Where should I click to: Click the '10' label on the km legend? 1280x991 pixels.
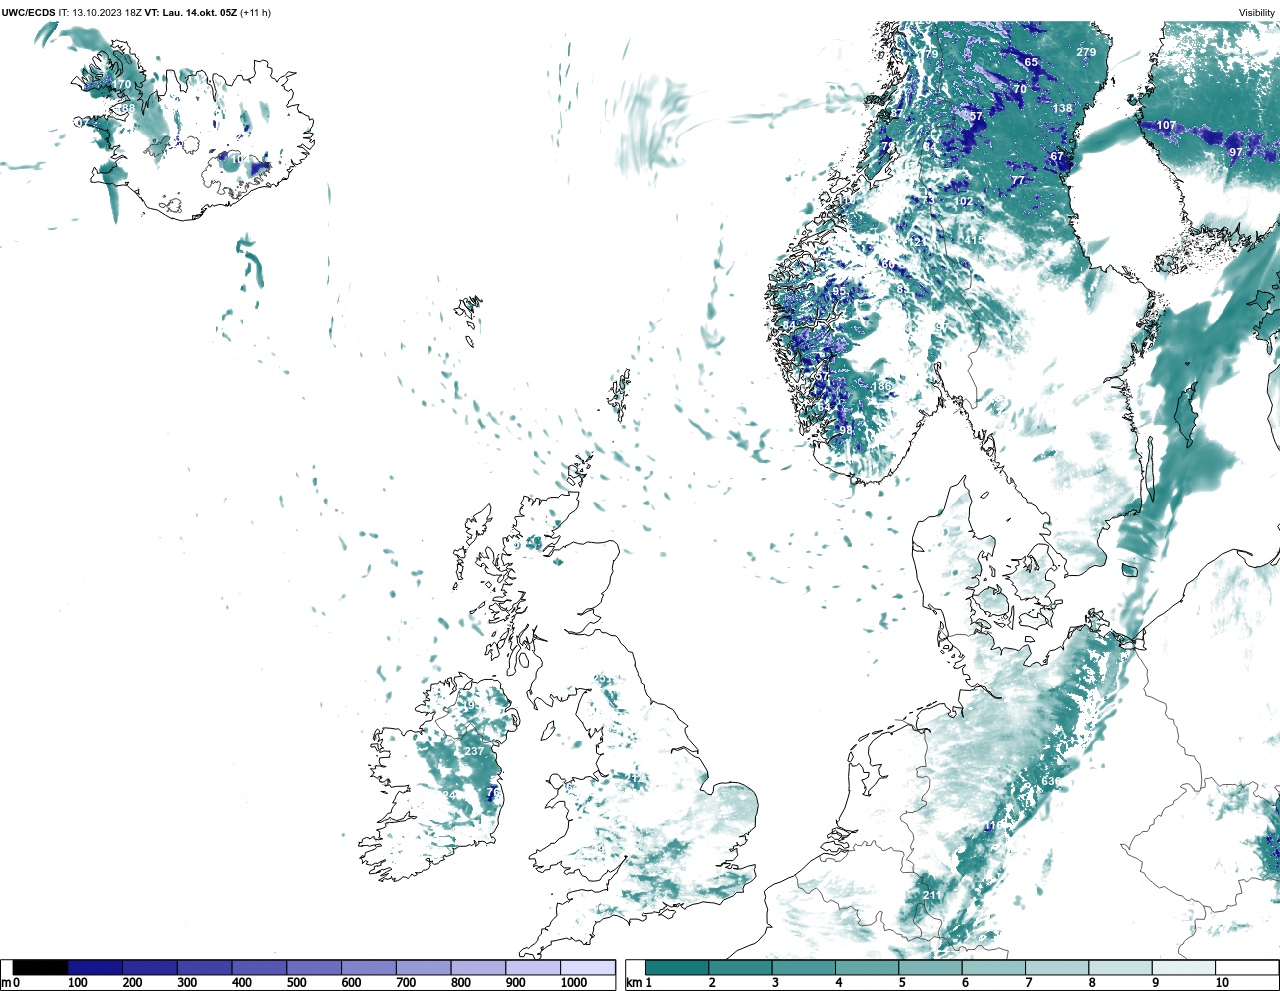(1222, 983)
